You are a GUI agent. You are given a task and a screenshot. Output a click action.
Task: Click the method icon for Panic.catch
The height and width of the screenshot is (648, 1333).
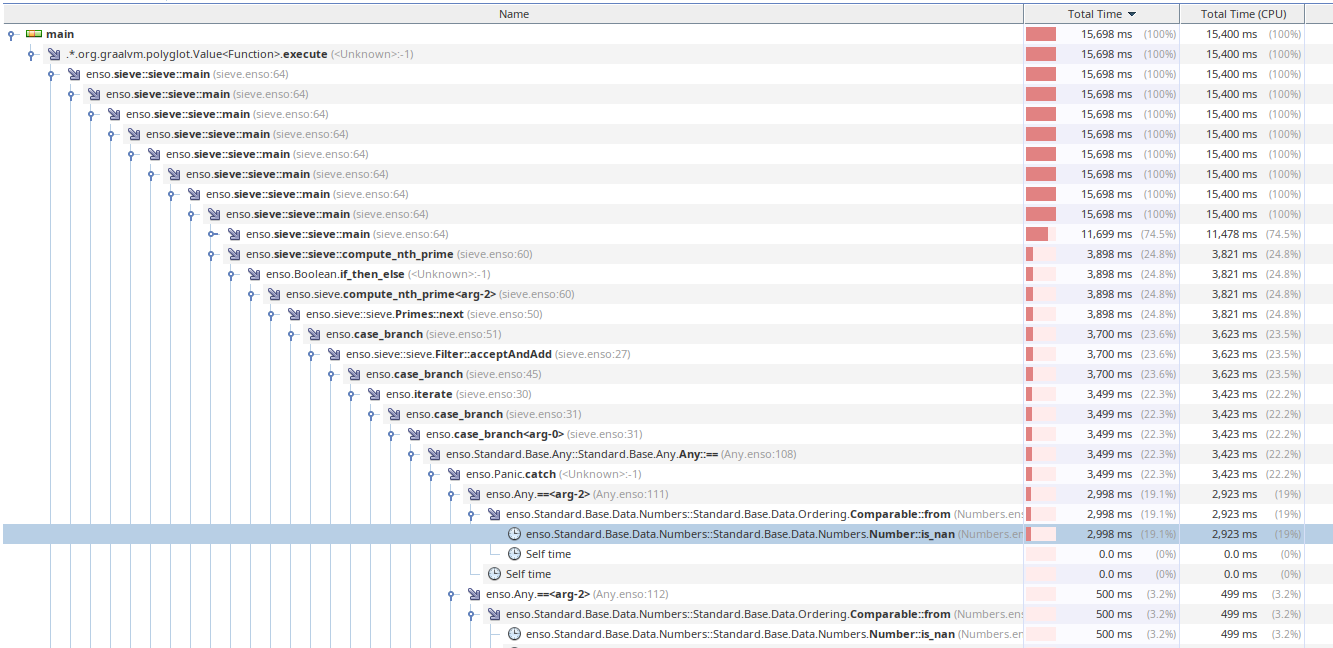tap(453, 473)
